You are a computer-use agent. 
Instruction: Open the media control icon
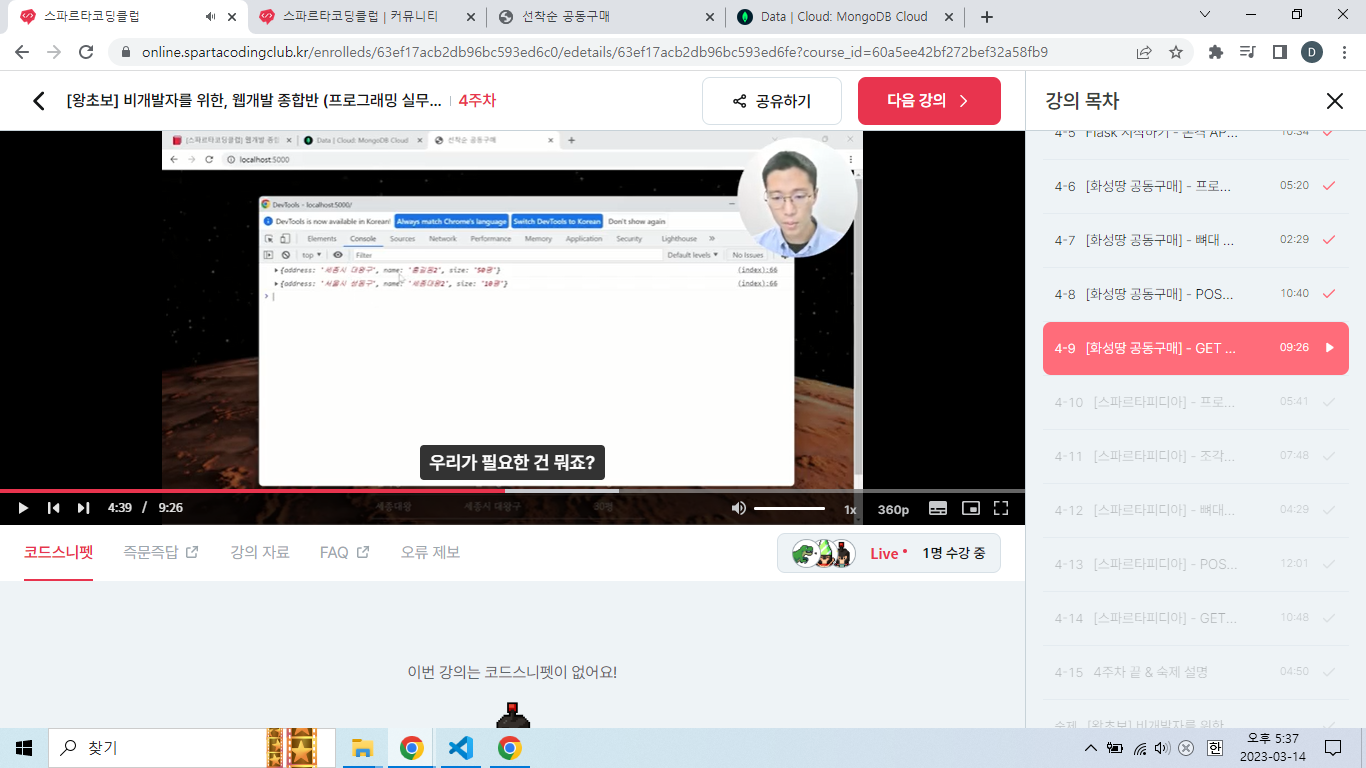pos(1247,52)
